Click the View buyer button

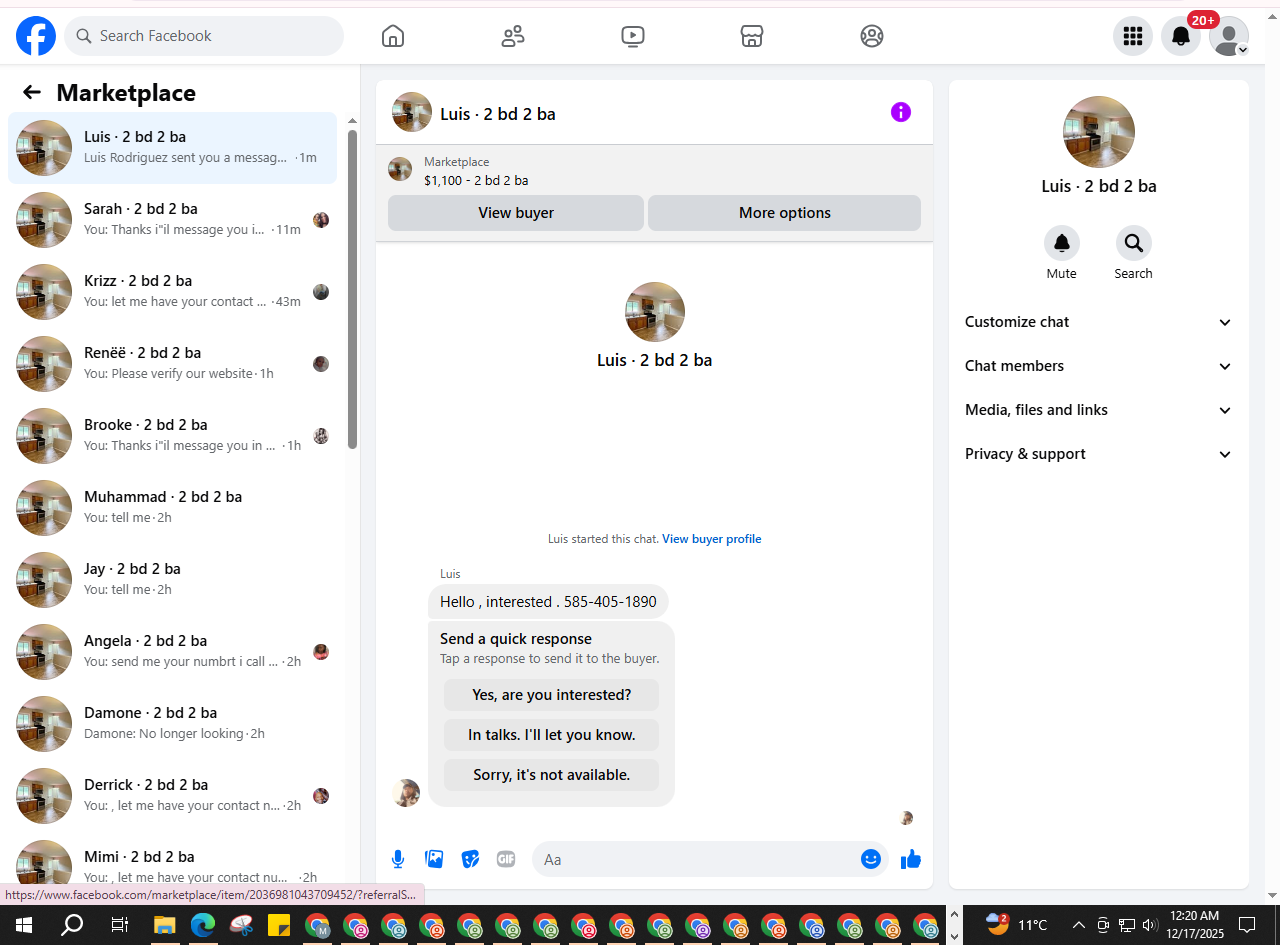516,213
